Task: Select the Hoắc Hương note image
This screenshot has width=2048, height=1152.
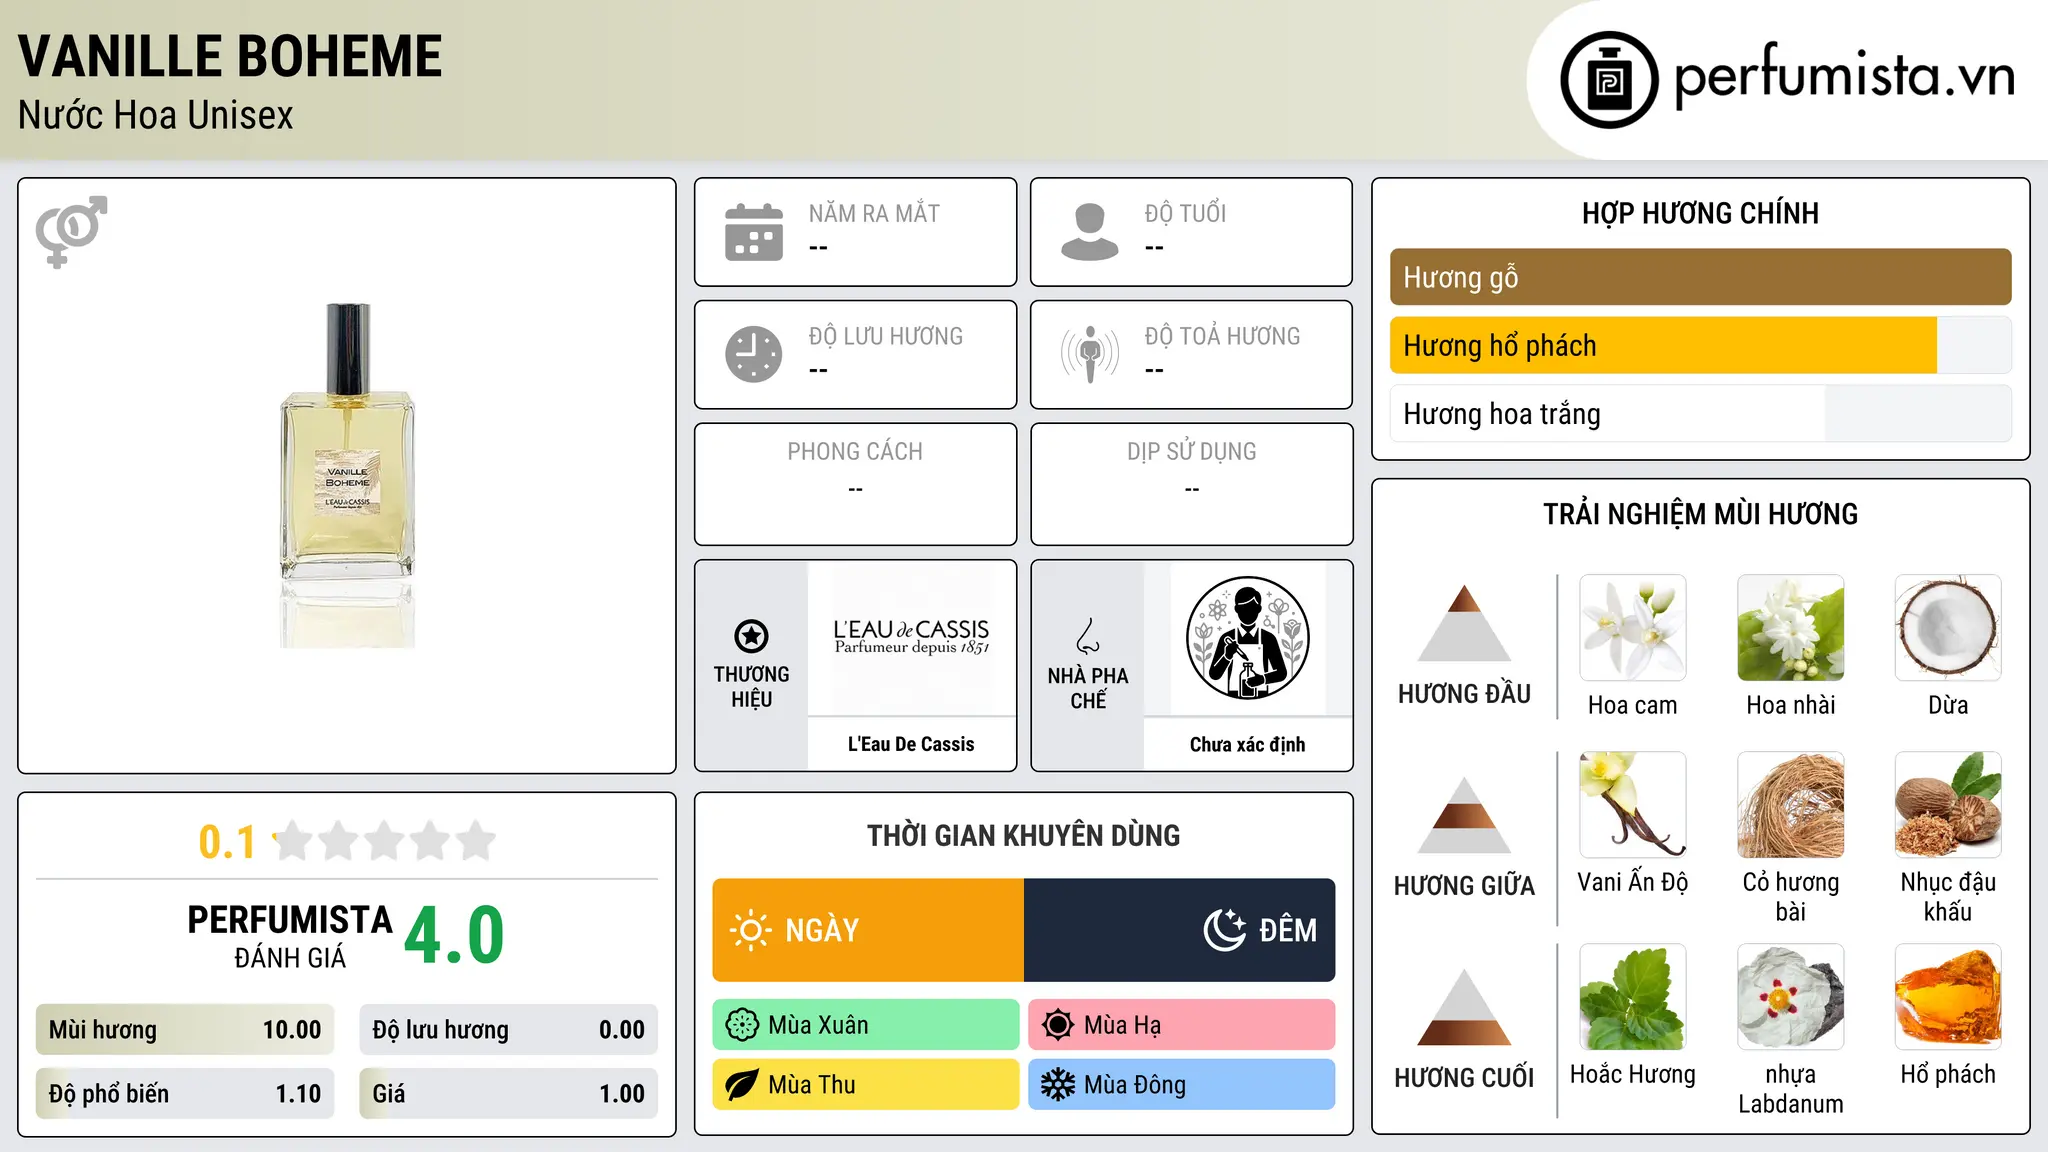Action: tap(1632, 997)
